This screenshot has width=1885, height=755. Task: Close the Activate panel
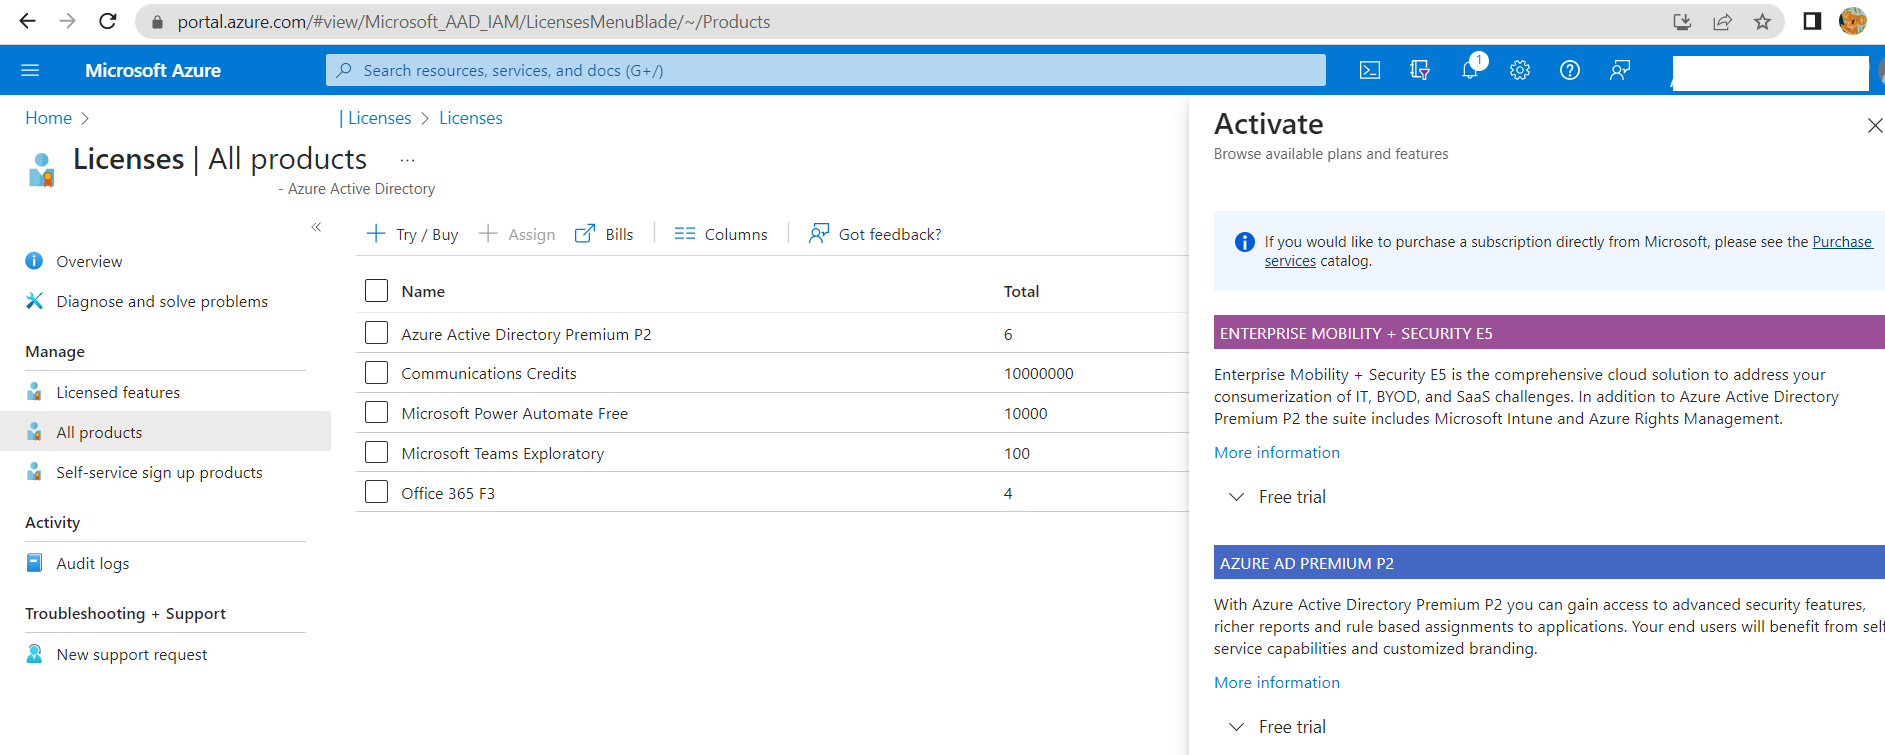[1875, 125]
